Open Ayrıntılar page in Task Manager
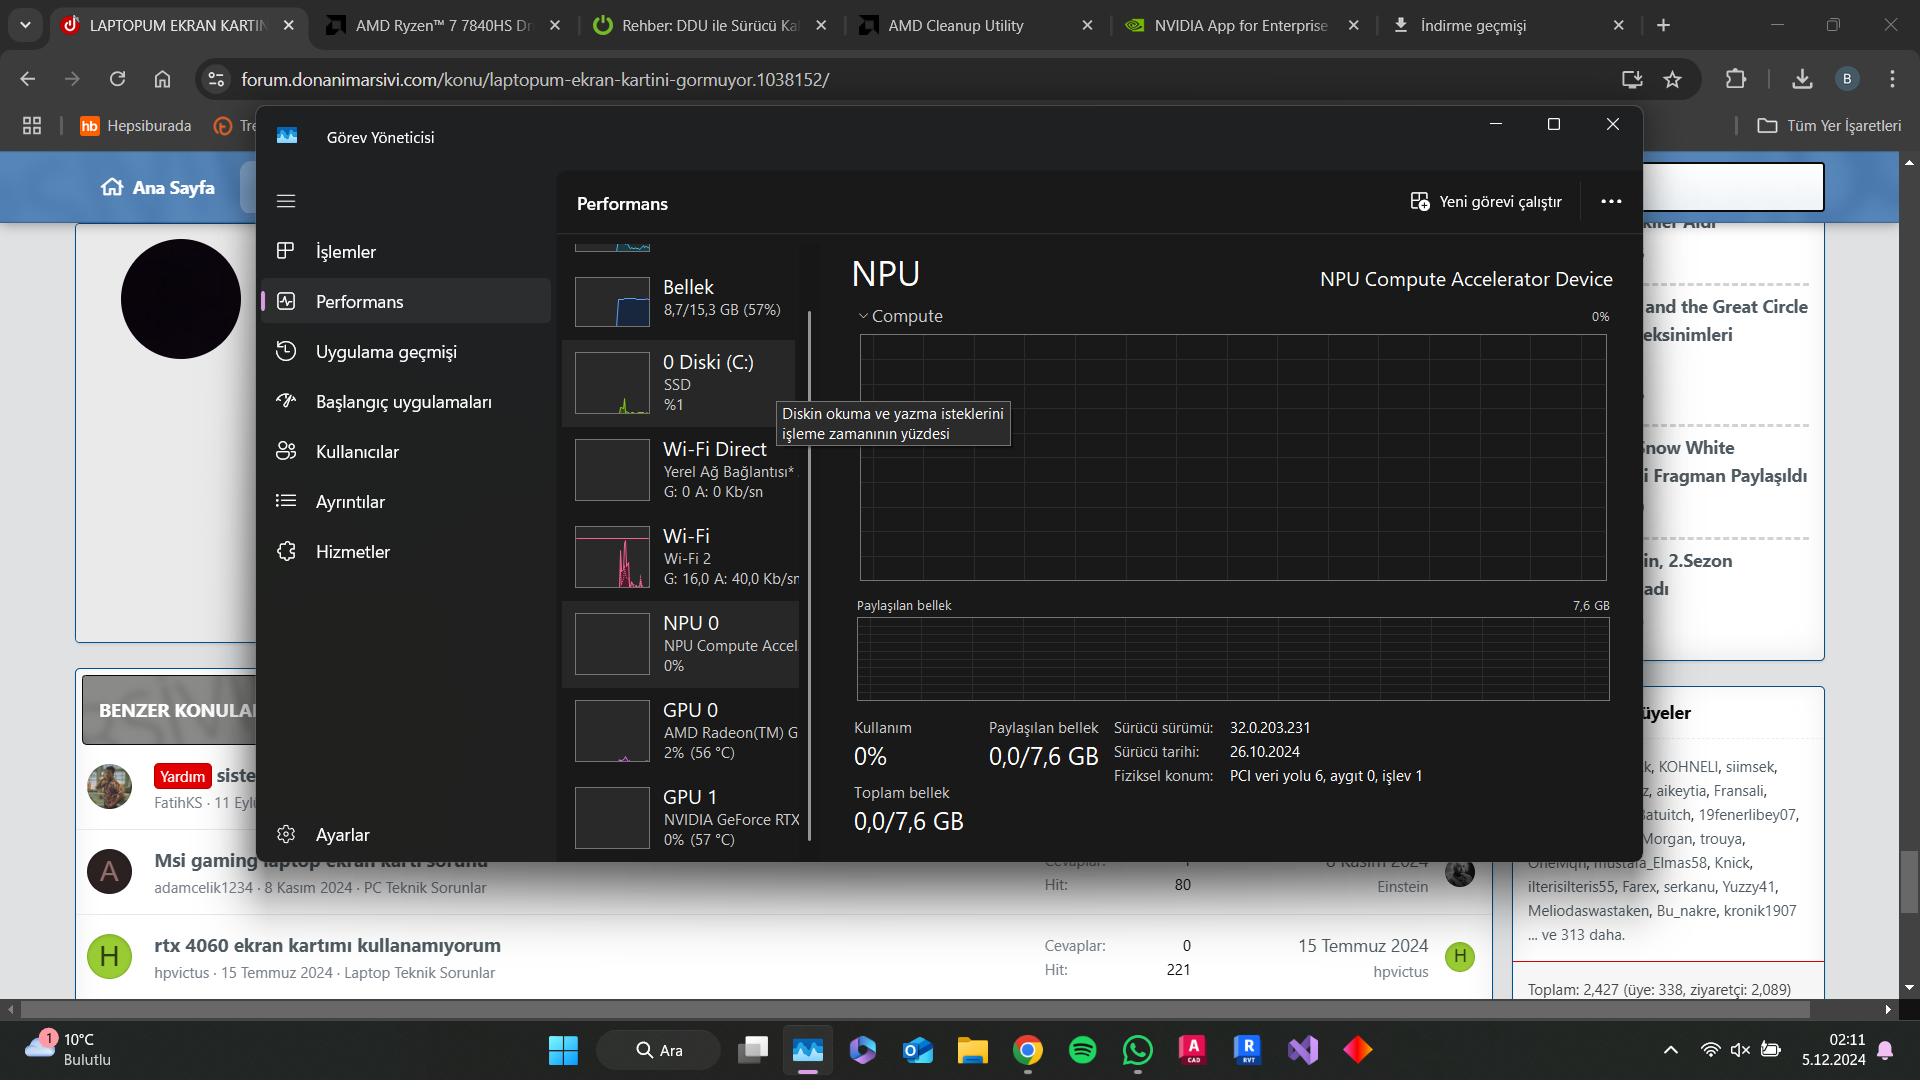Screen dimensions: 1920x1080 pyautogui.click(x=406, y=501)
